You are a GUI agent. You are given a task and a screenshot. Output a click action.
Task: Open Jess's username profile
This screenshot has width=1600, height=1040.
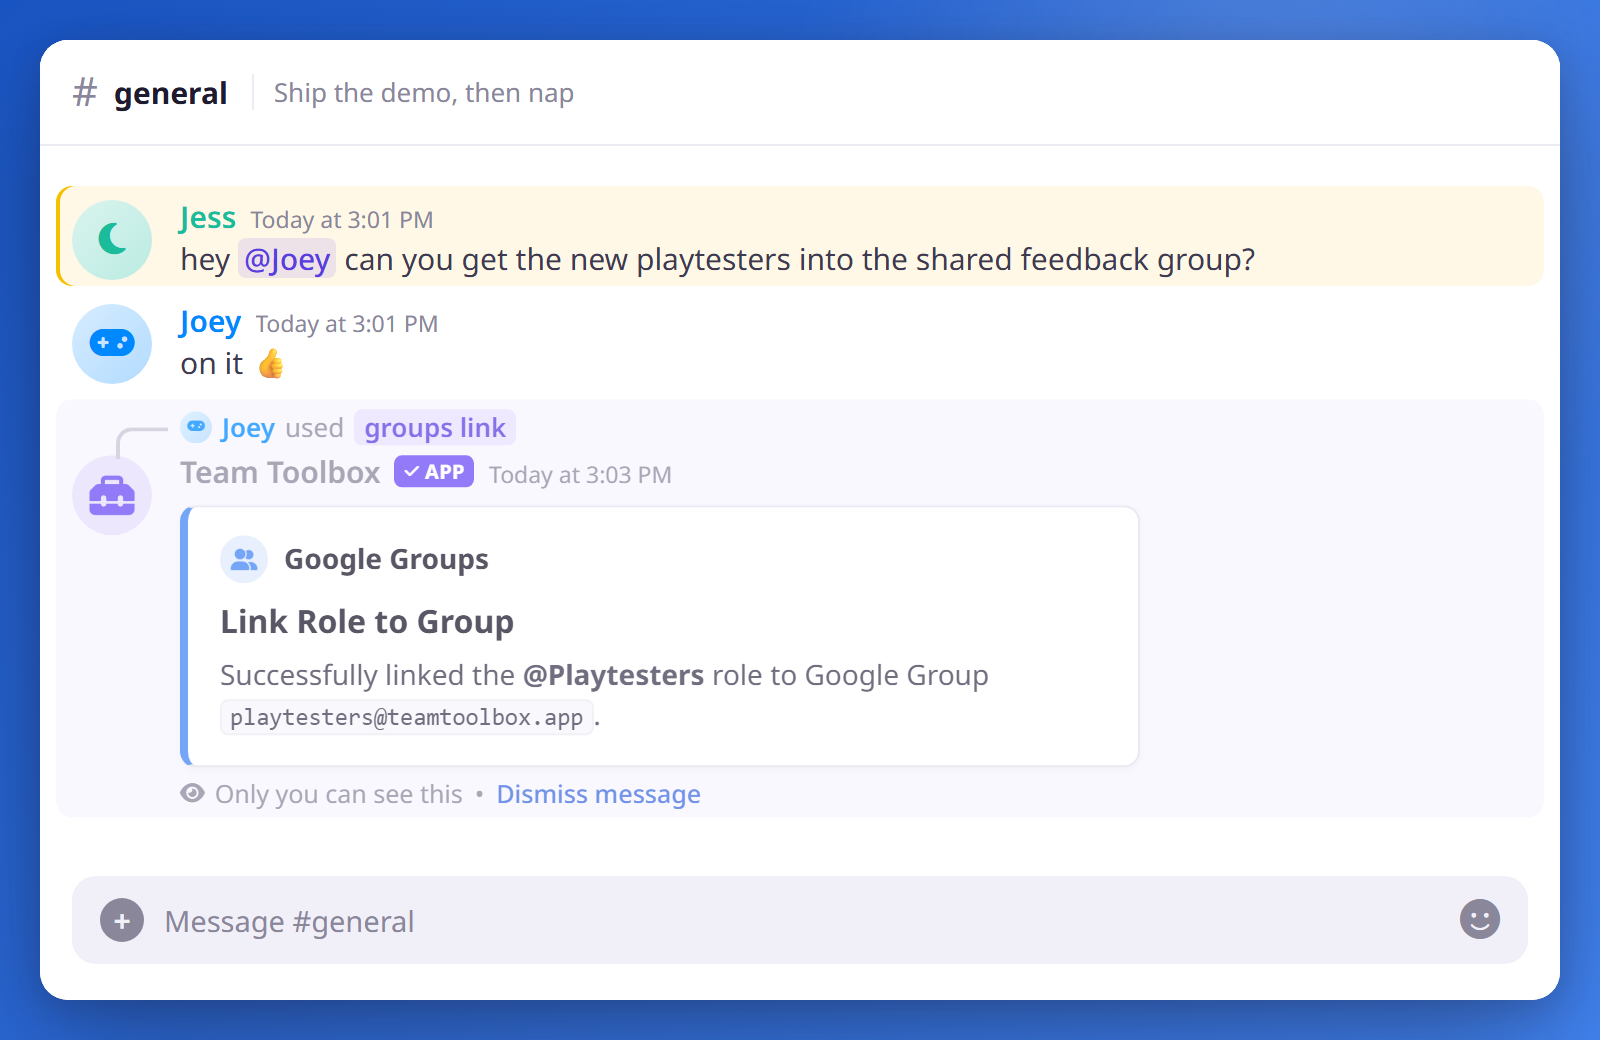(208, 218)
